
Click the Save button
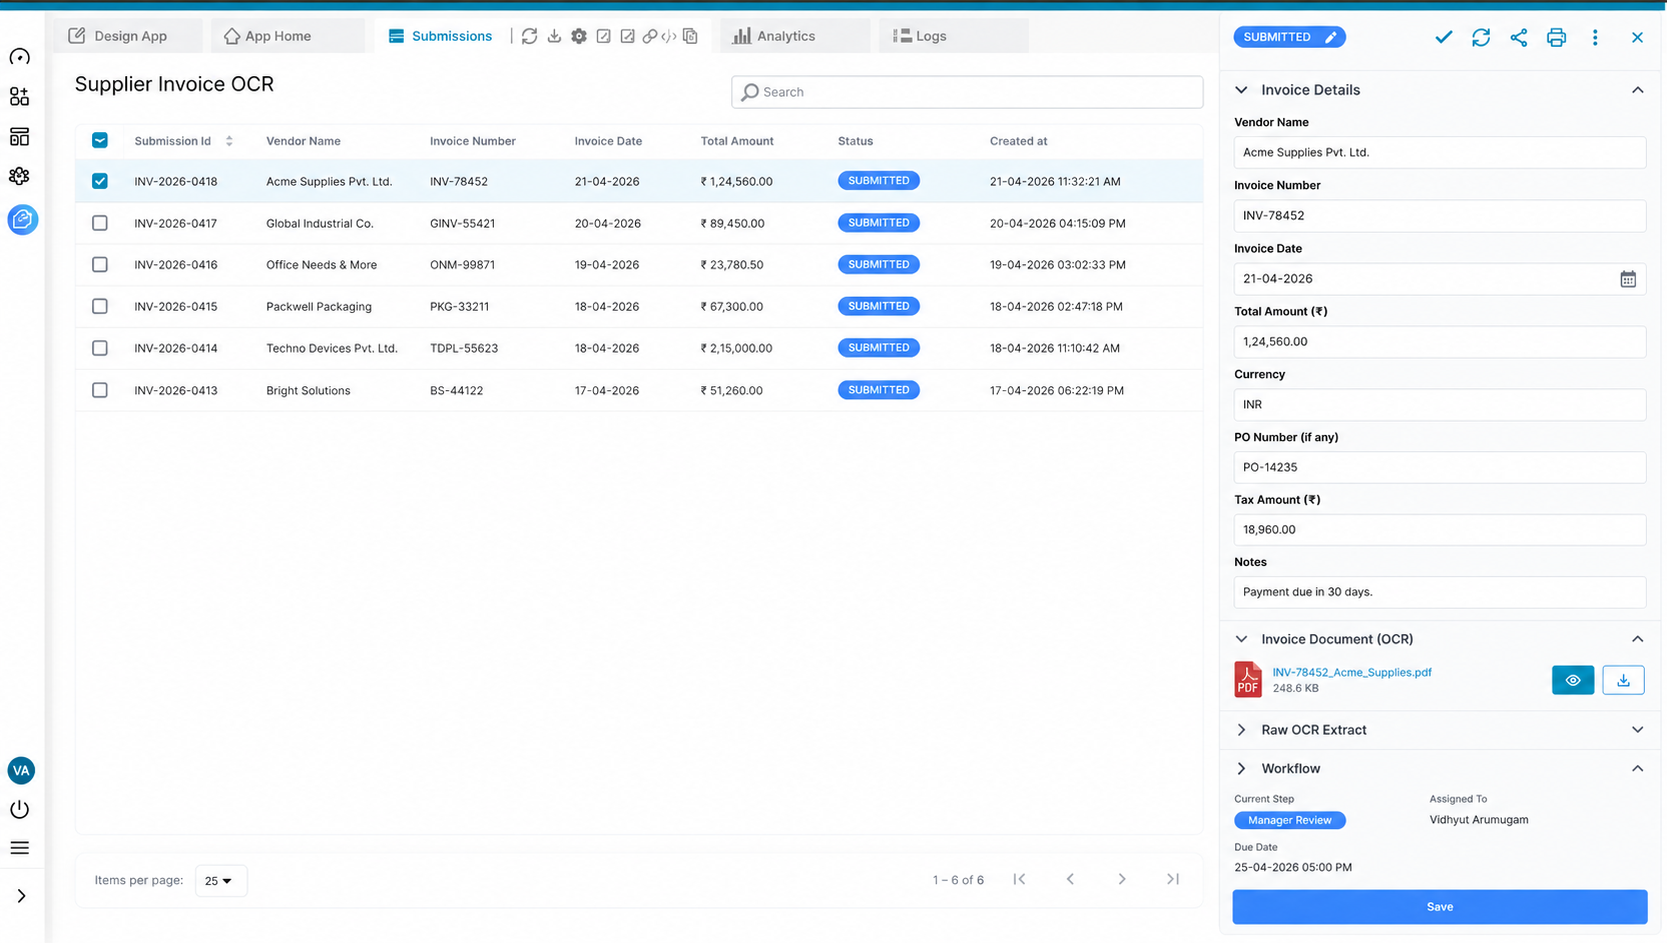1439,907
